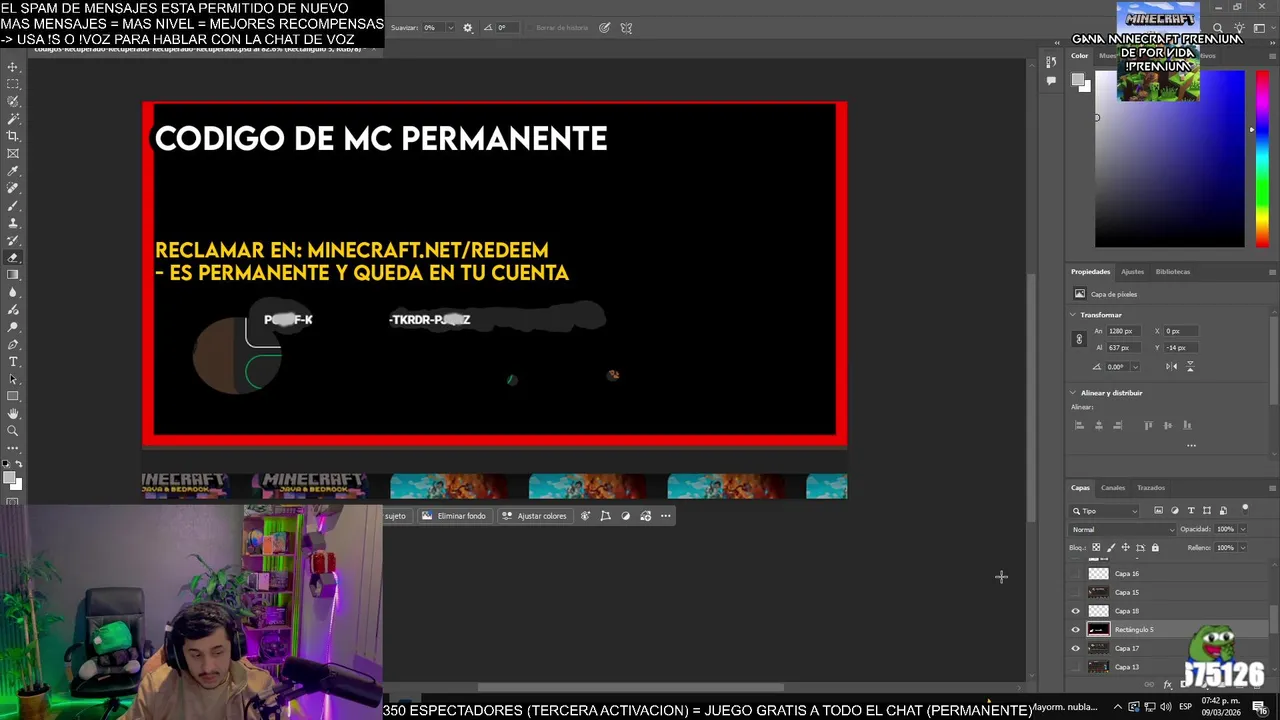1280x720 pixels.
Task: Select the Pen tool
Action: [13, 344]
